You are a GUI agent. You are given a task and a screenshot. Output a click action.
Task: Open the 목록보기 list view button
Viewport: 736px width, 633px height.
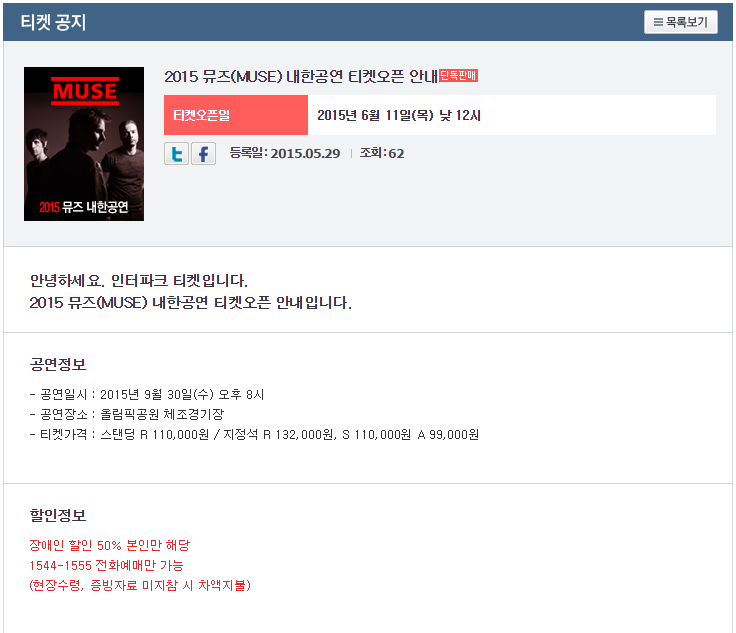(681, 22)
